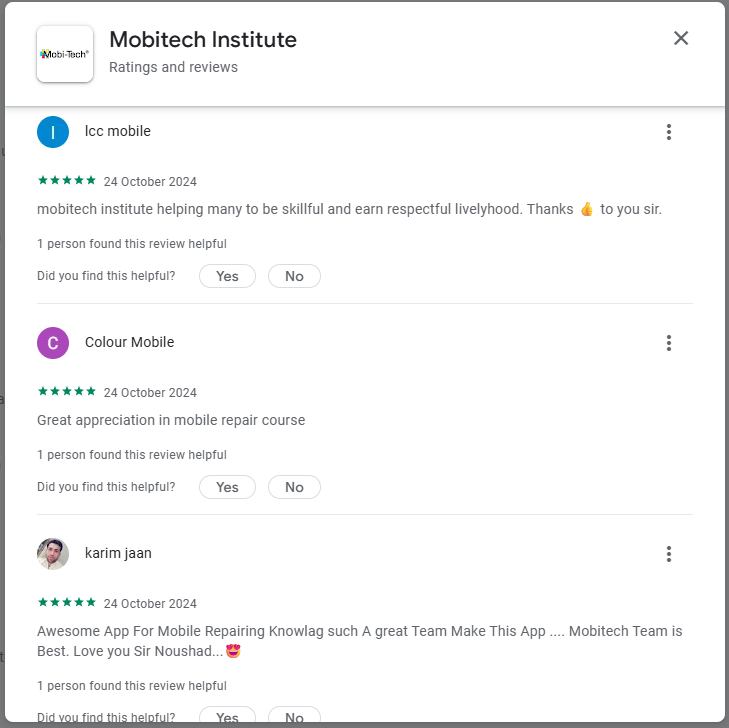Open more options for Colour Mobile review
This screenshot has height=728, width=729.
point(669,343)
